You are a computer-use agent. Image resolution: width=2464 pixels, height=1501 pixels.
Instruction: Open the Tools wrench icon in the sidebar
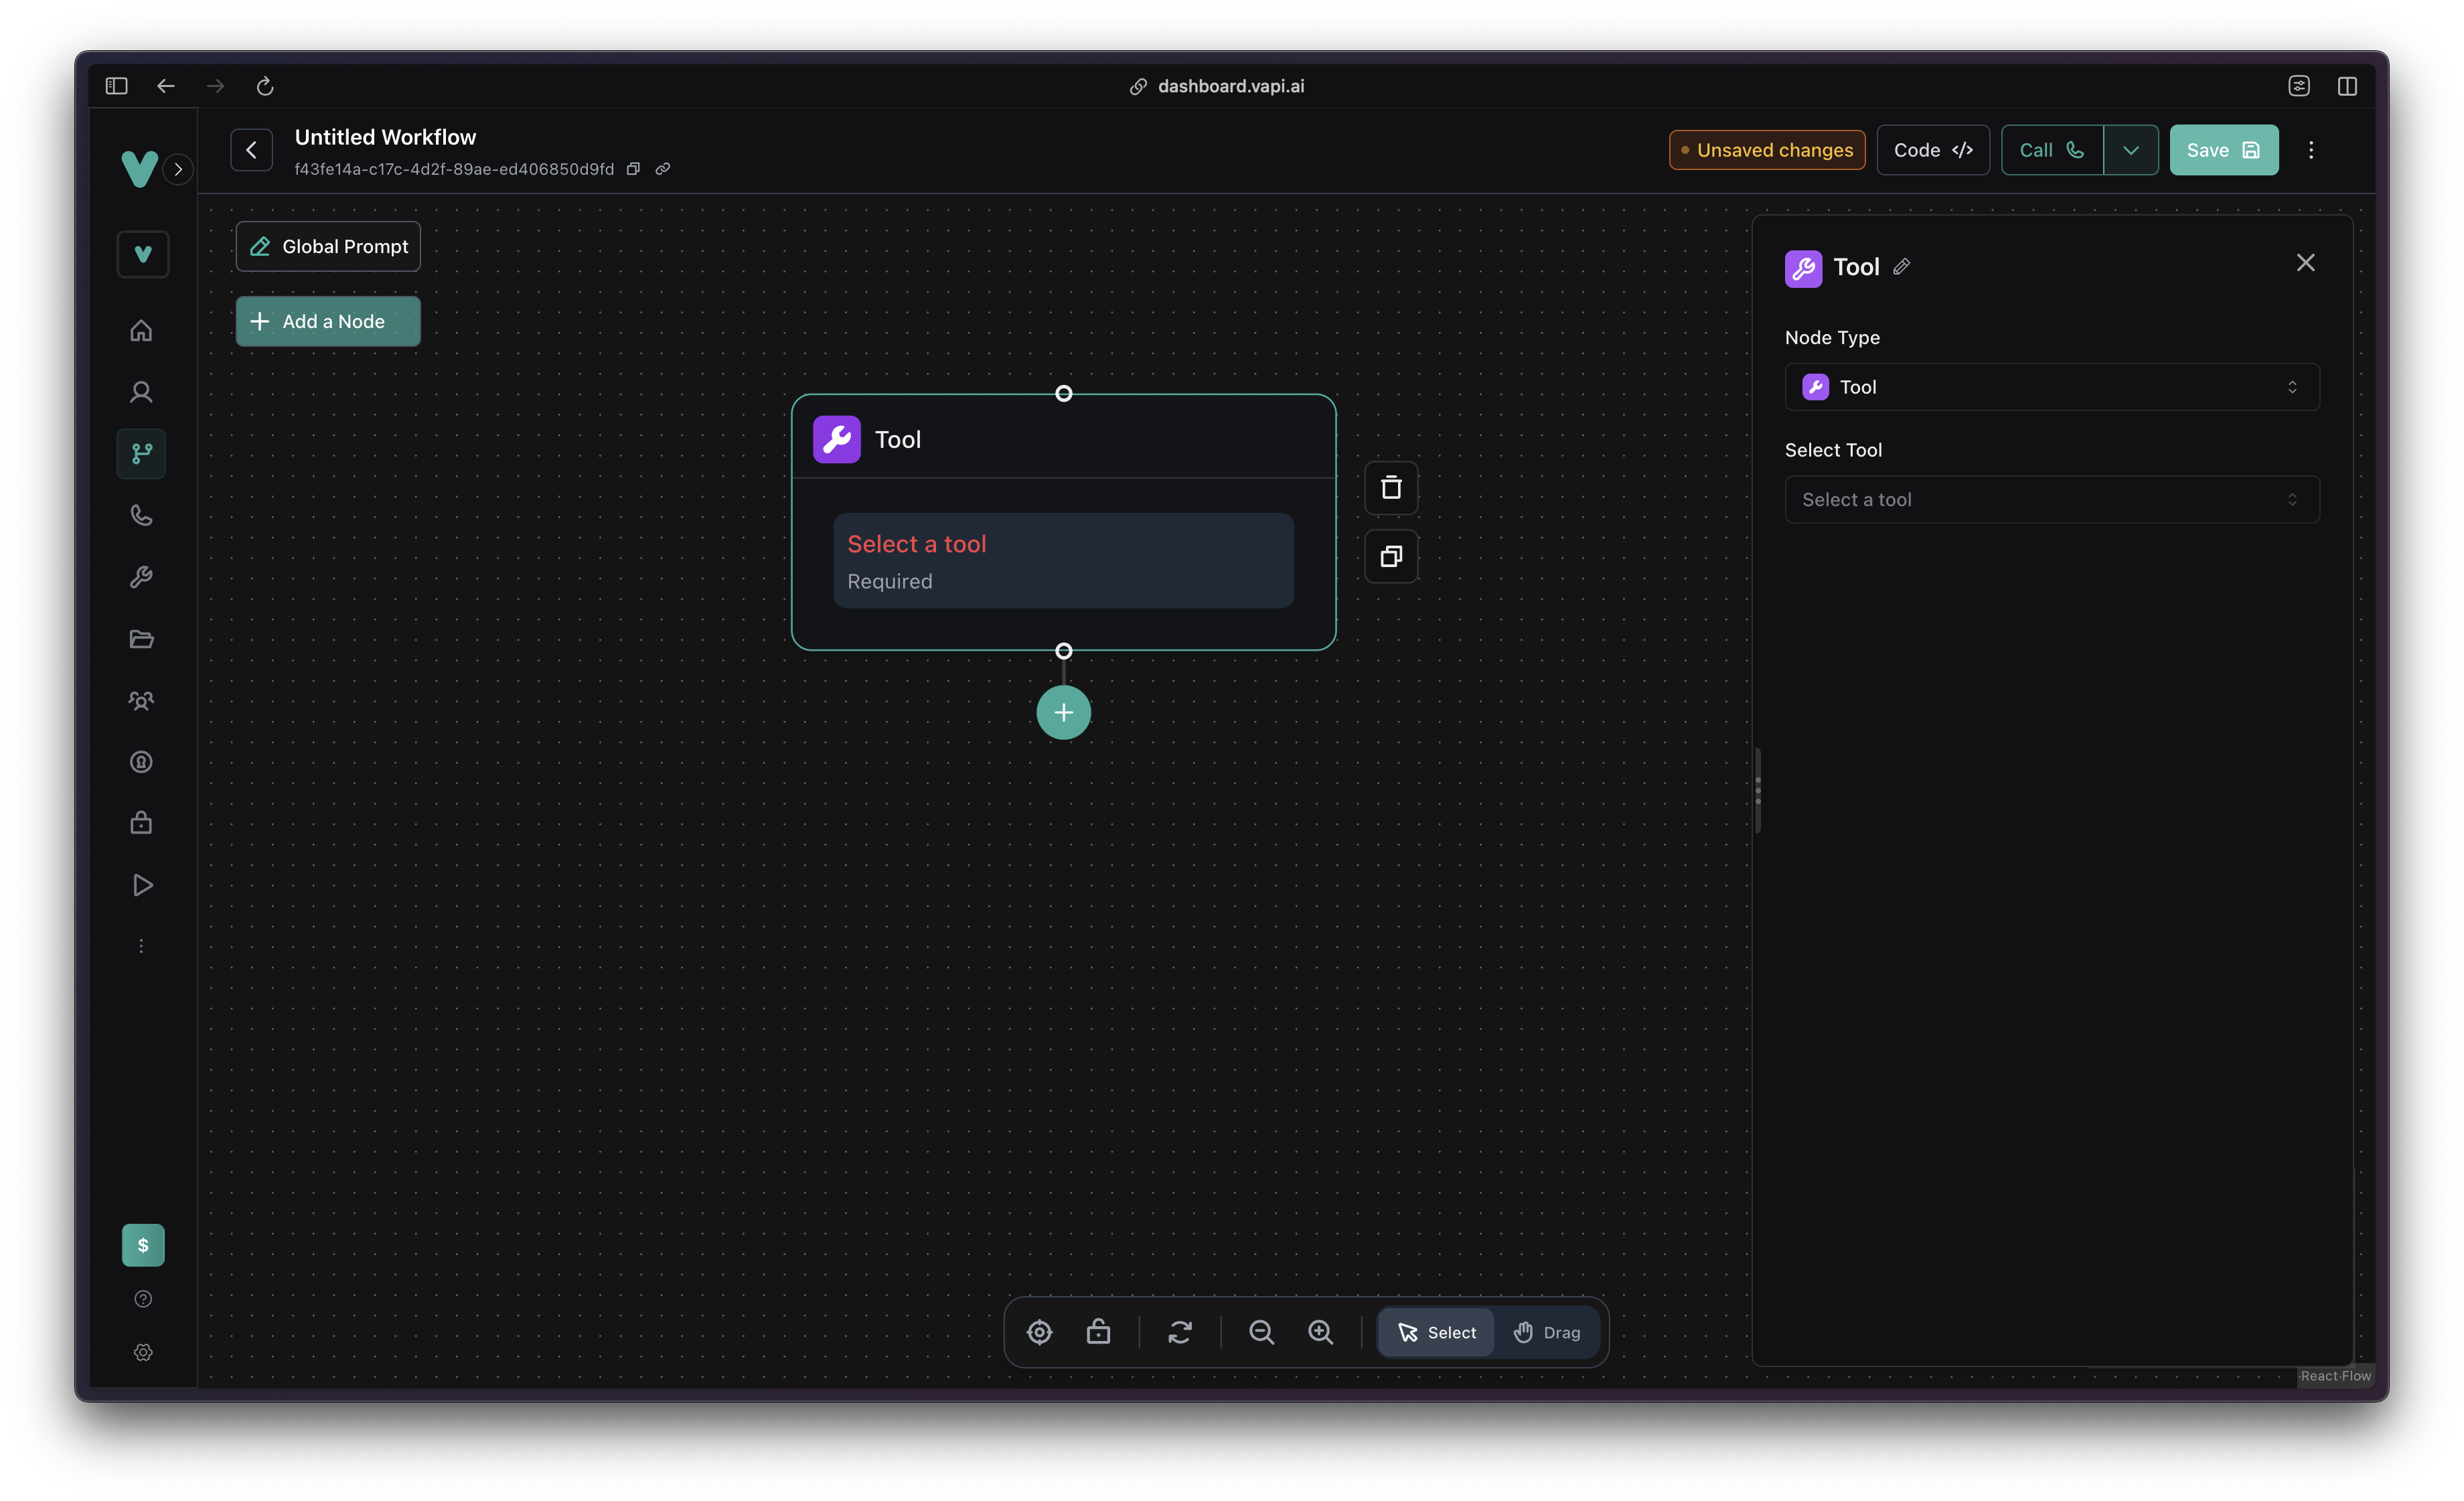click(141, 577)
